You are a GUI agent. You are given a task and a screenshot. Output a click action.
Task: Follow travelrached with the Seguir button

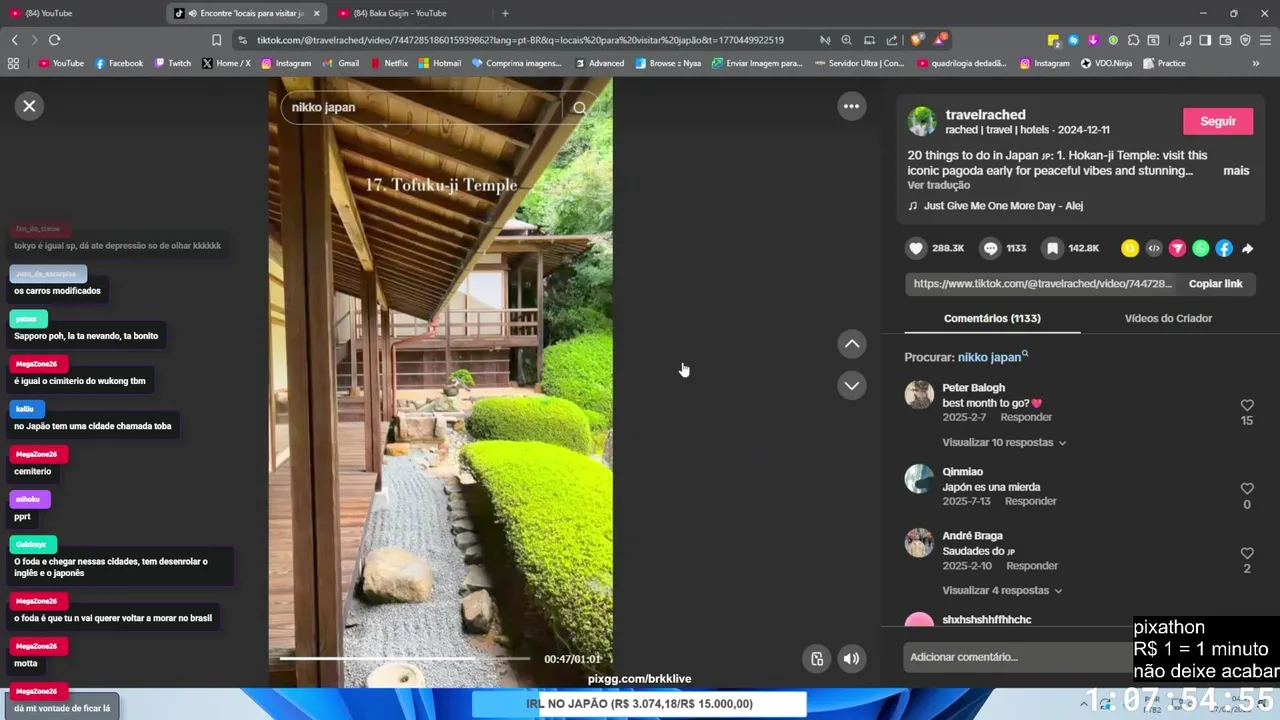point(1218,121)
